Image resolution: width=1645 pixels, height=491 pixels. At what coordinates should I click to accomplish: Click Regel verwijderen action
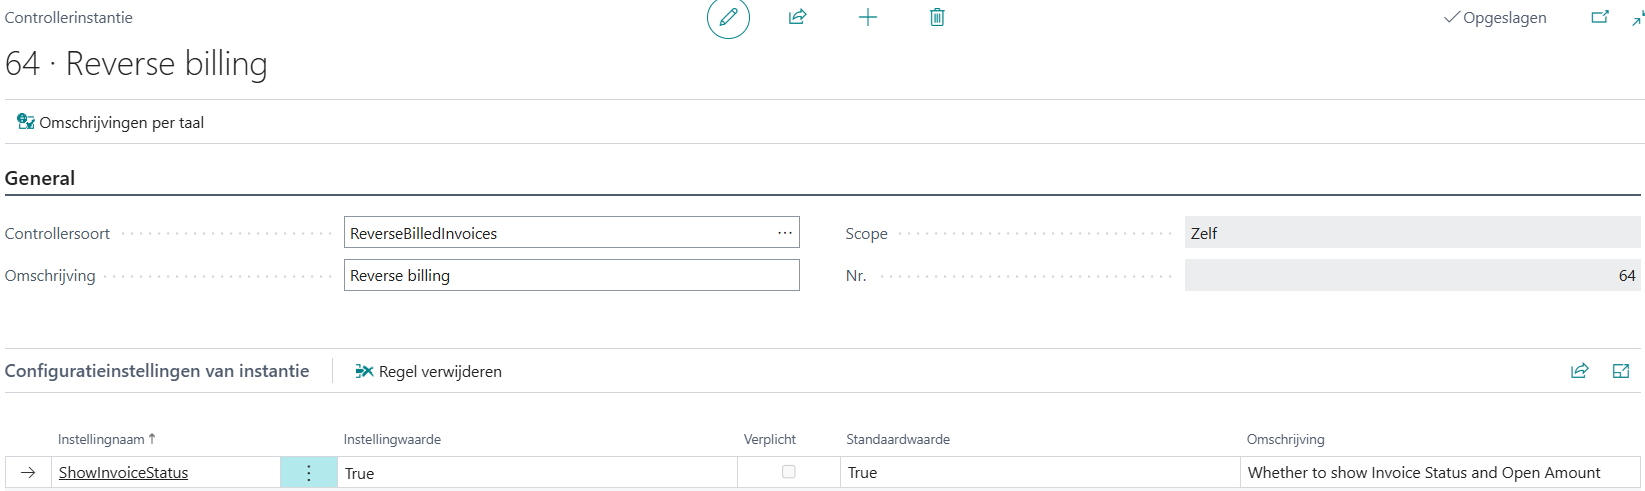(x=429, y=371)
